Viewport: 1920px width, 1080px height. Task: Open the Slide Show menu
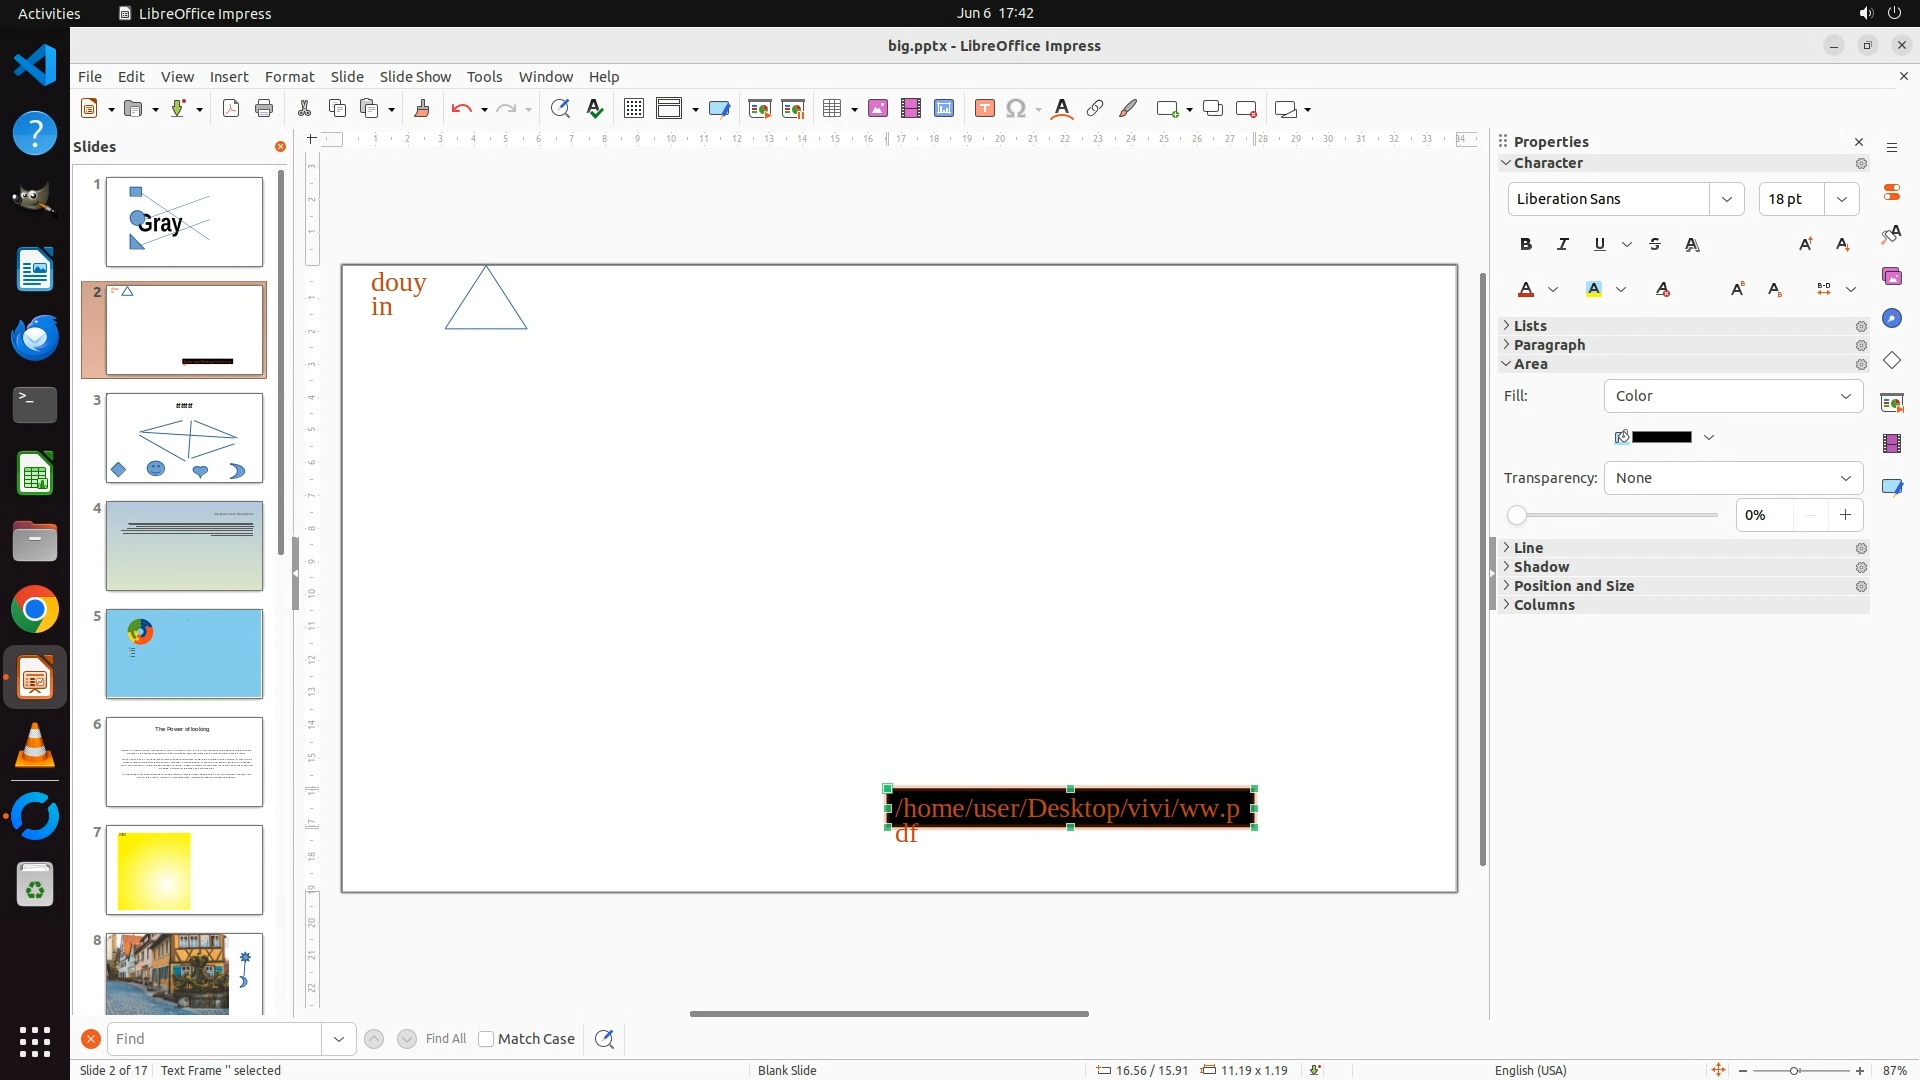pos(415,77)
